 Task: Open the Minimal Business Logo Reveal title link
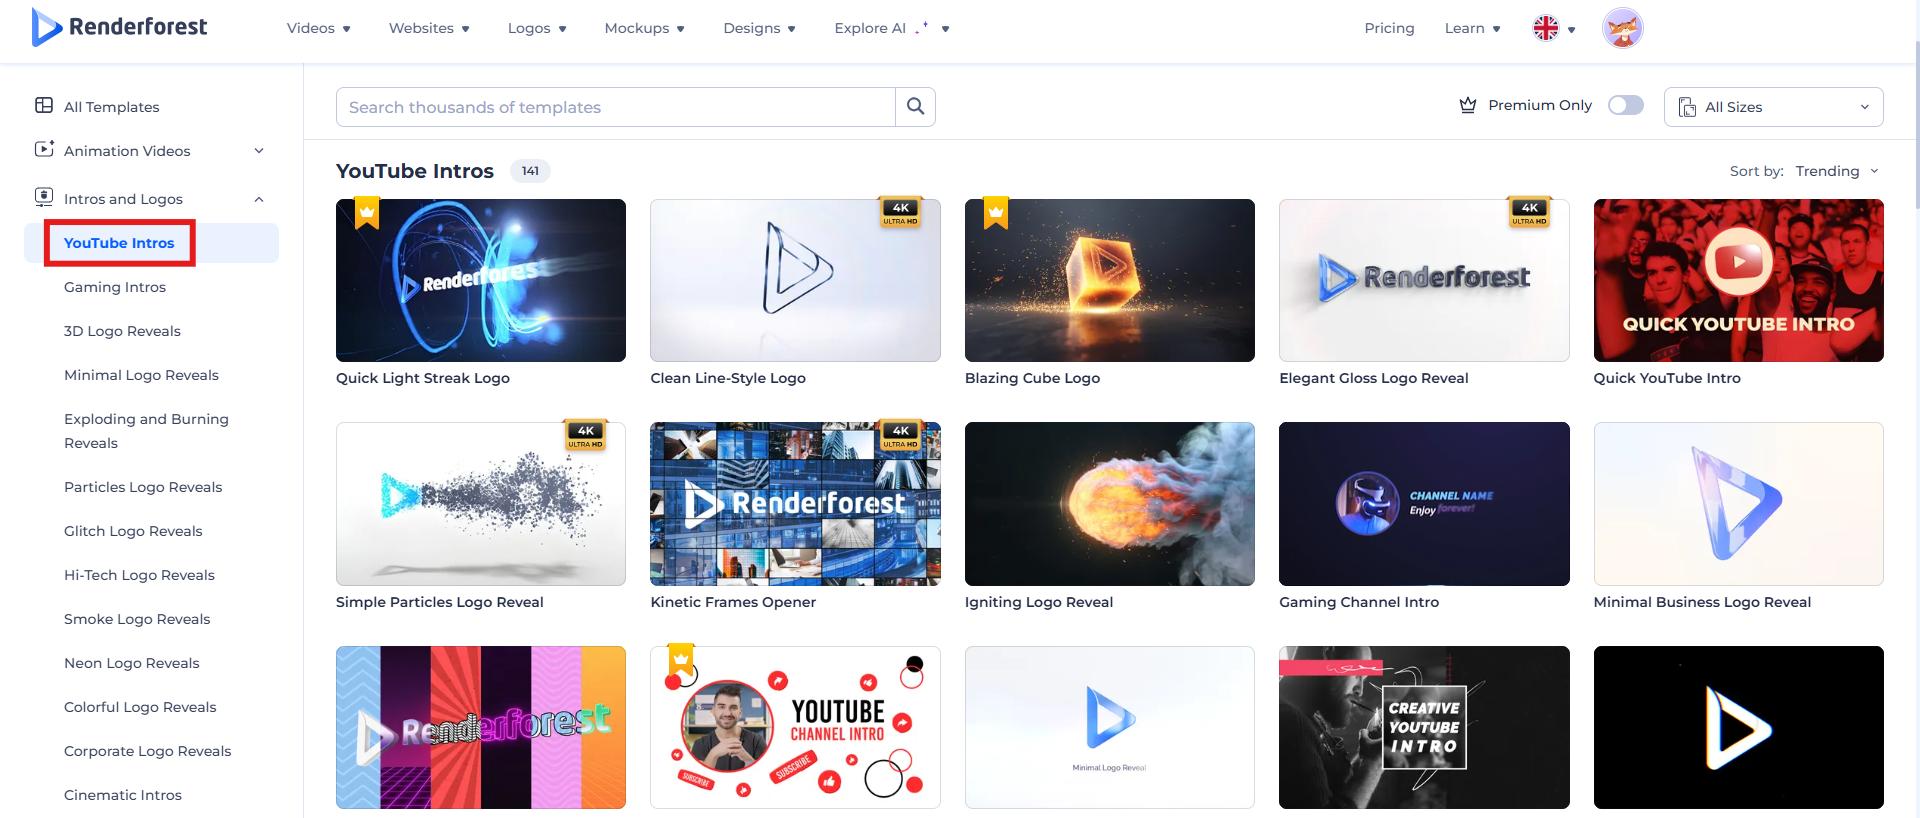click(1702, 602)
